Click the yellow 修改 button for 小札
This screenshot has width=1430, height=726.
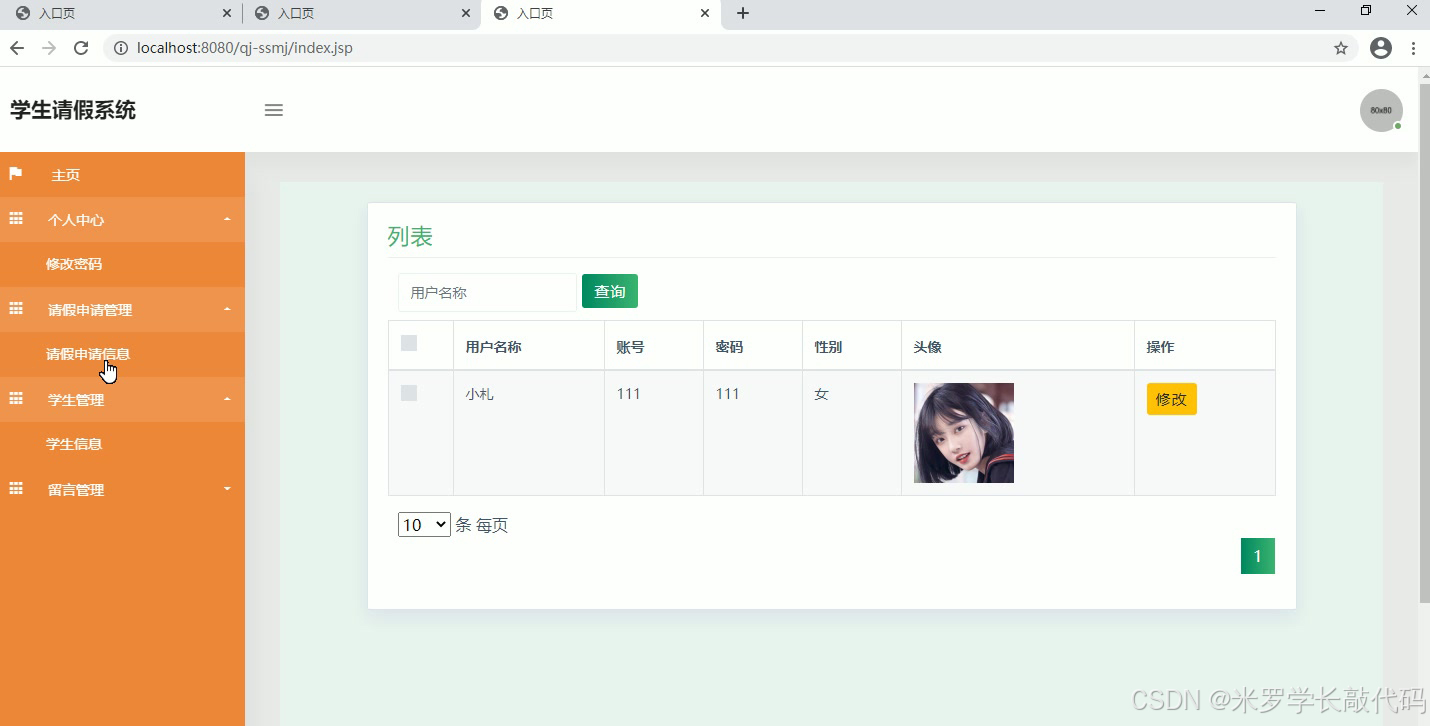tap(1170, 398)
